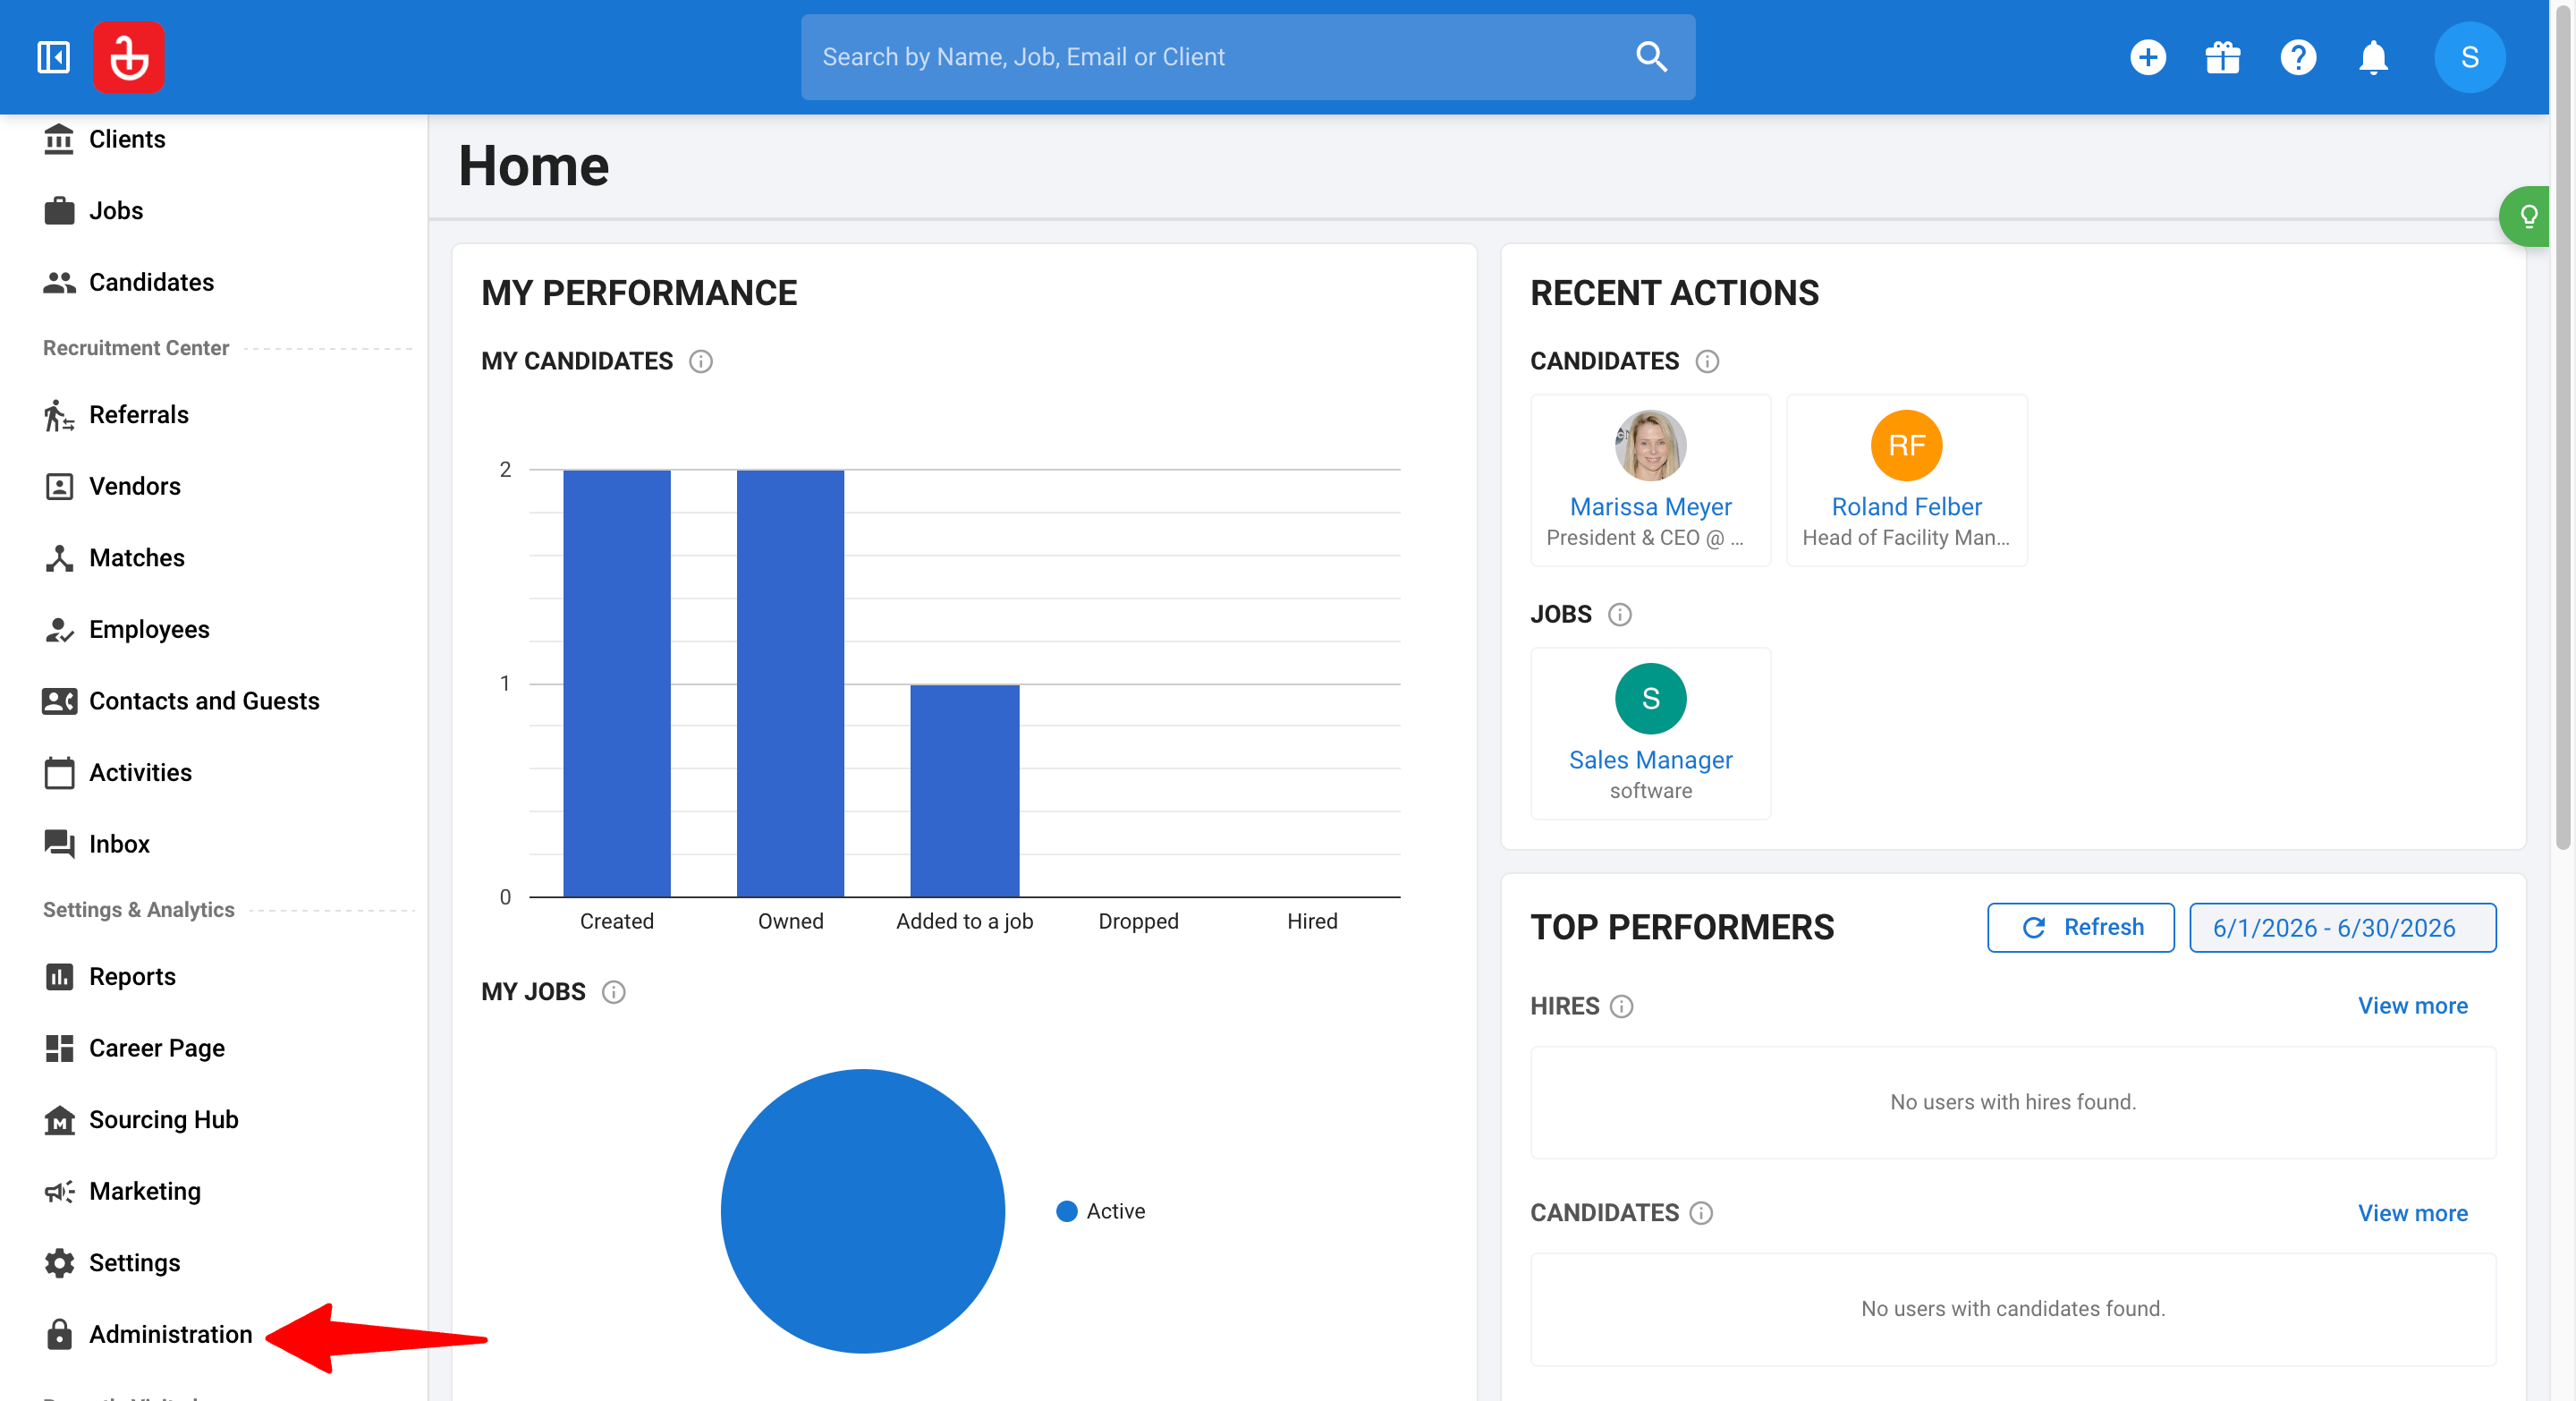Show info for Recent Actions Candidates
This screenshot has height=1401, width=2576.
coord(1707,361)
